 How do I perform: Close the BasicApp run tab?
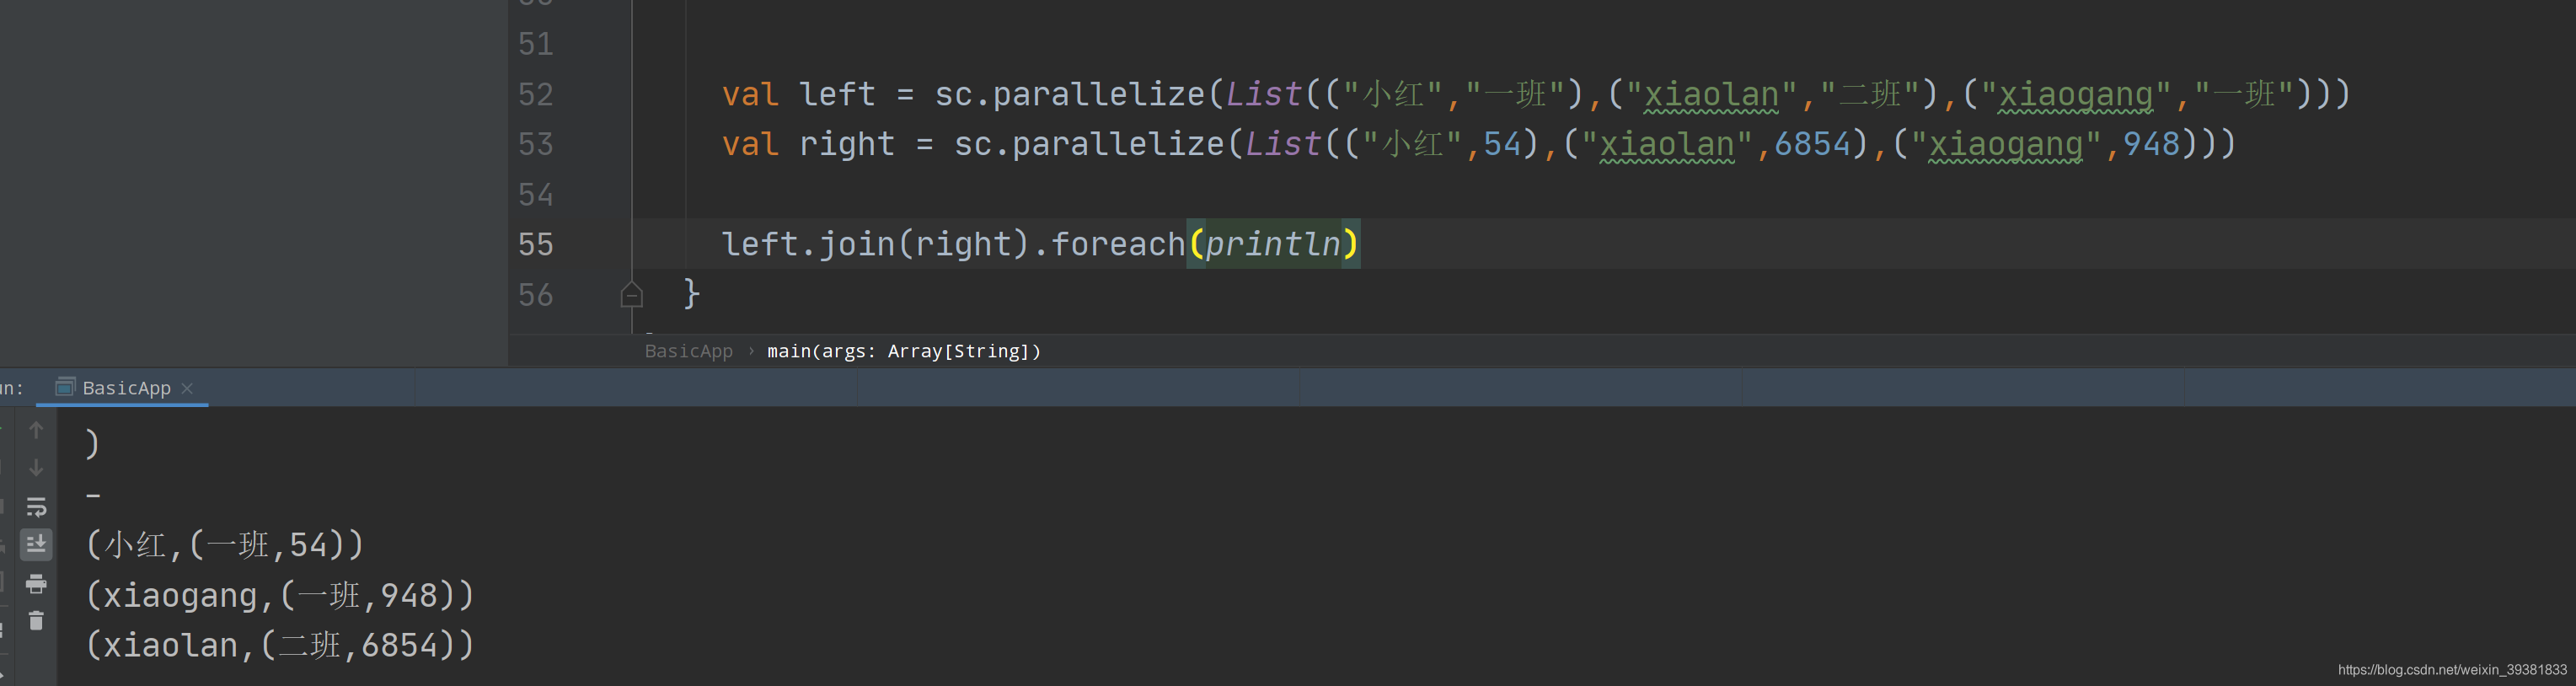pos(187,388)
